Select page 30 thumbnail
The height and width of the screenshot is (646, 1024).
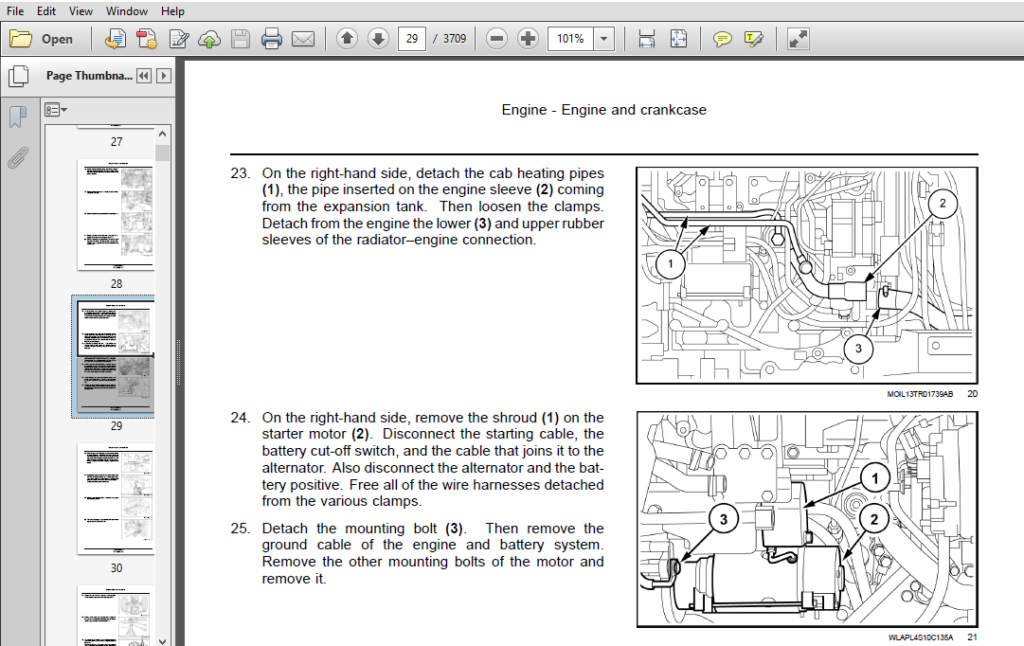[x=116, y=499]
